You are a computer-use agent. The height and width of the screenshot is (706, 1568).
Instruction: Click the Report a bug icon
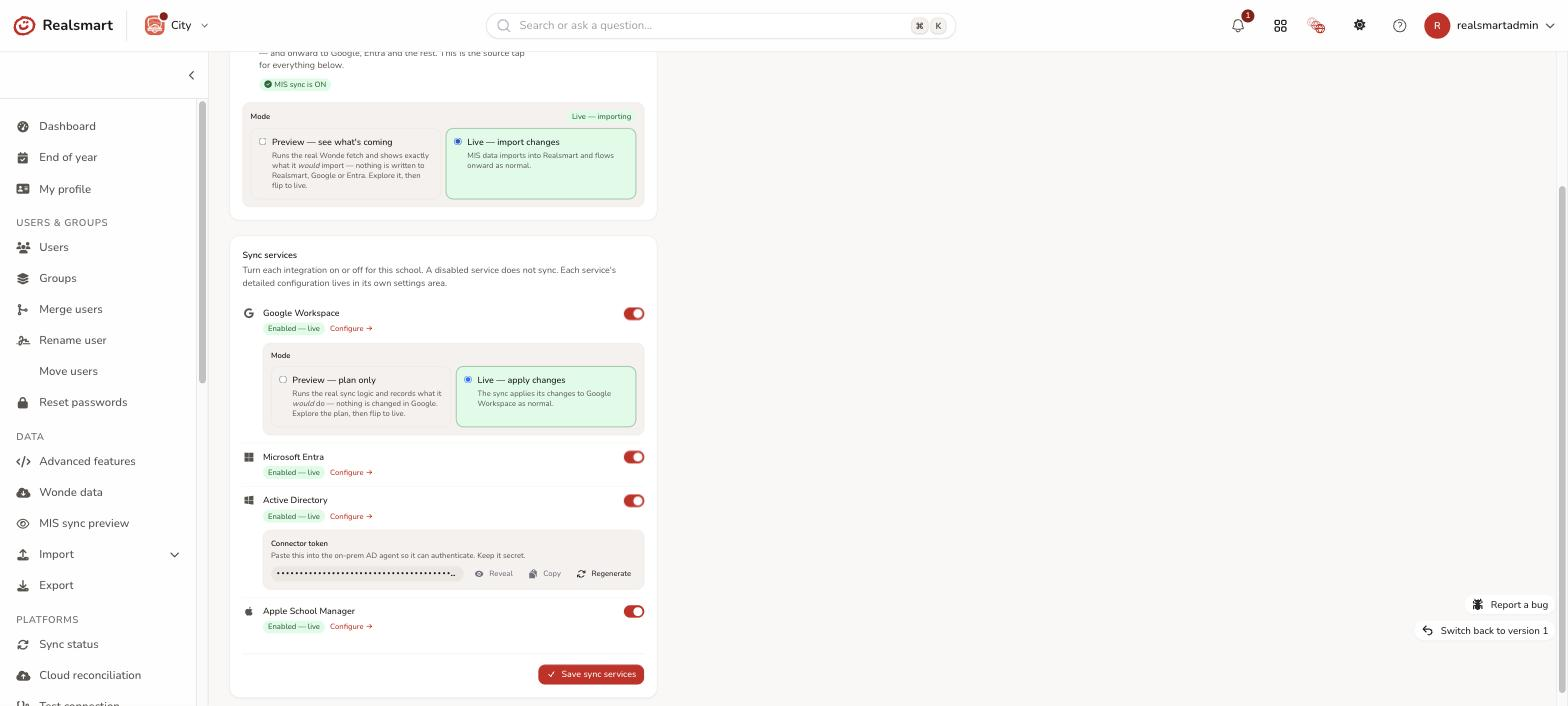(1478, 604)
